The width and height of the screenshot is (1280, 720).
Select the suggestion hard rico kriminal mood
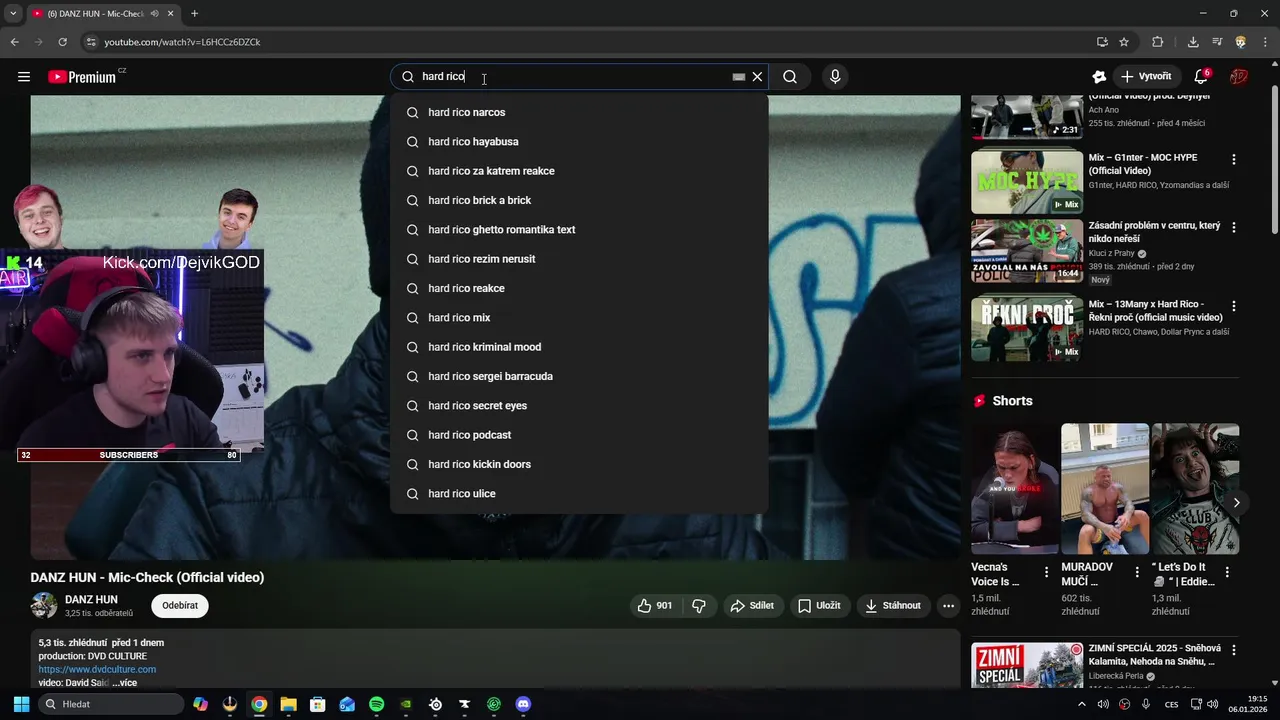[580, 347]
